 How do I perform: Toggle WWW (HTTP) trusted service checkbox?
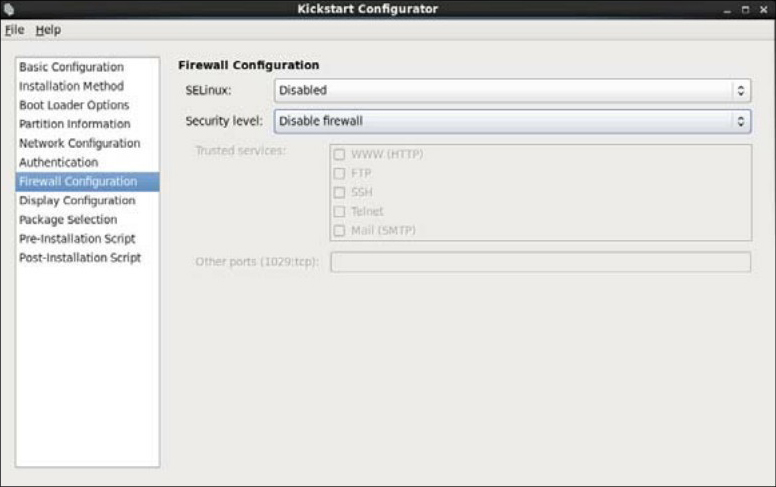click(x=339, y=154)
